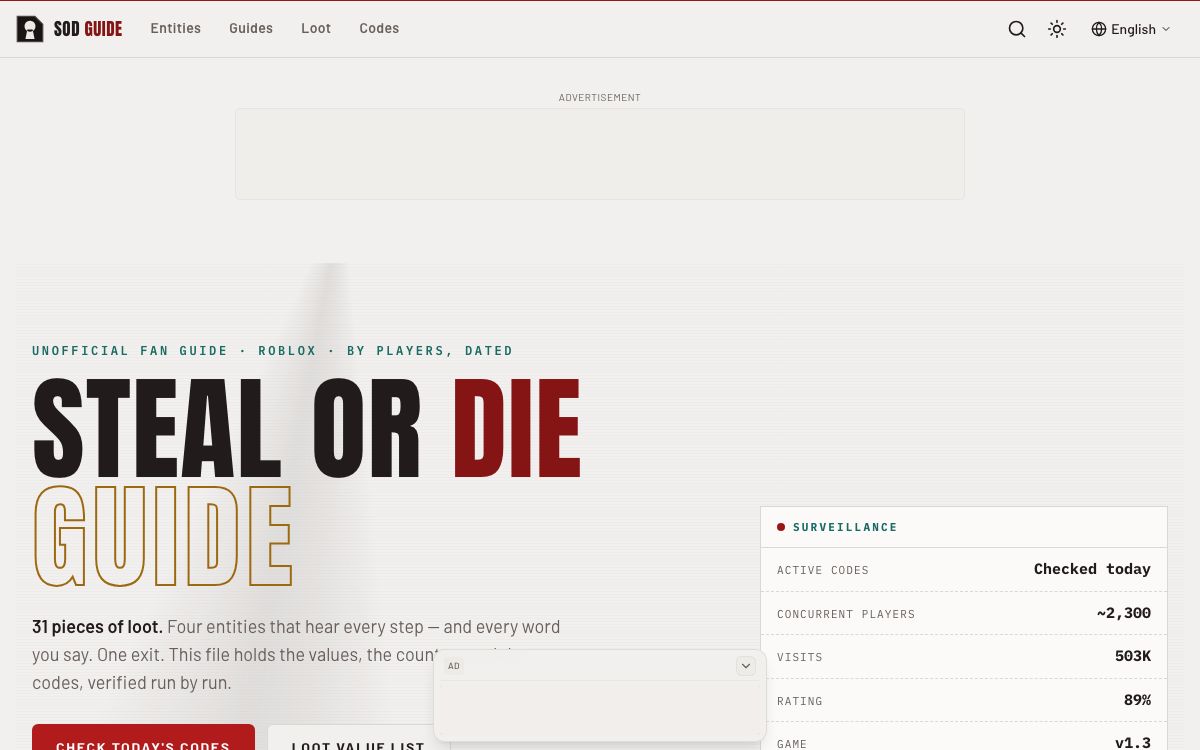The height and width of the screenshot is (750, 1200).
Task: Collapse the floating AD chevron button
Action: (746, 666)
